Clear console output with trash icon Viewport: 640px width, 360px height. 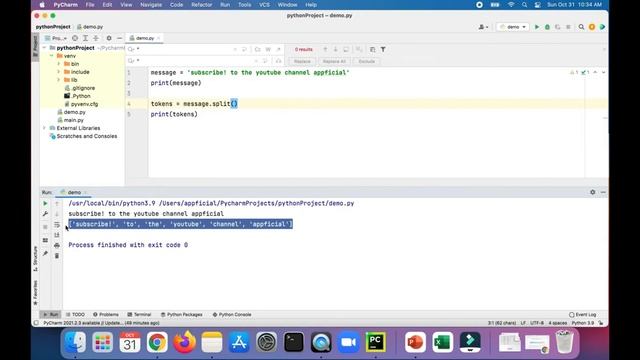[x=57, y=256]
